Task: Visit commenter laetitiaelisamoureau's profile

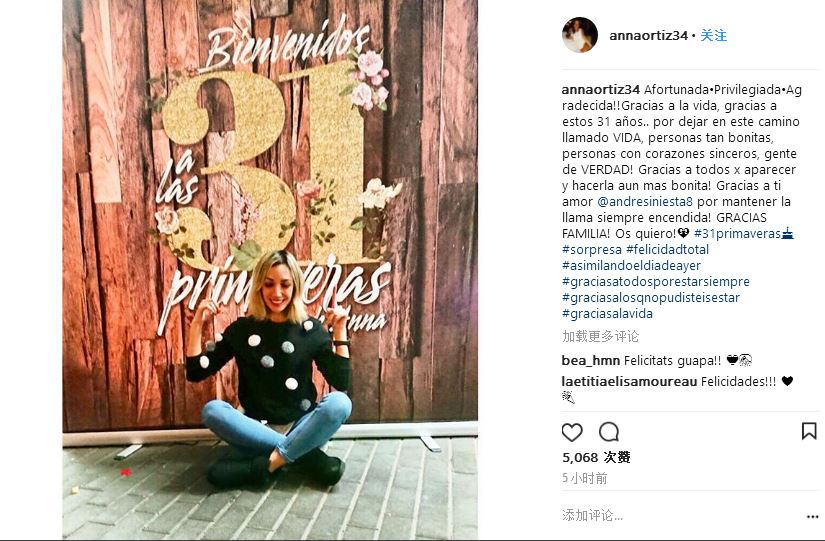Action: coord(629,382)
